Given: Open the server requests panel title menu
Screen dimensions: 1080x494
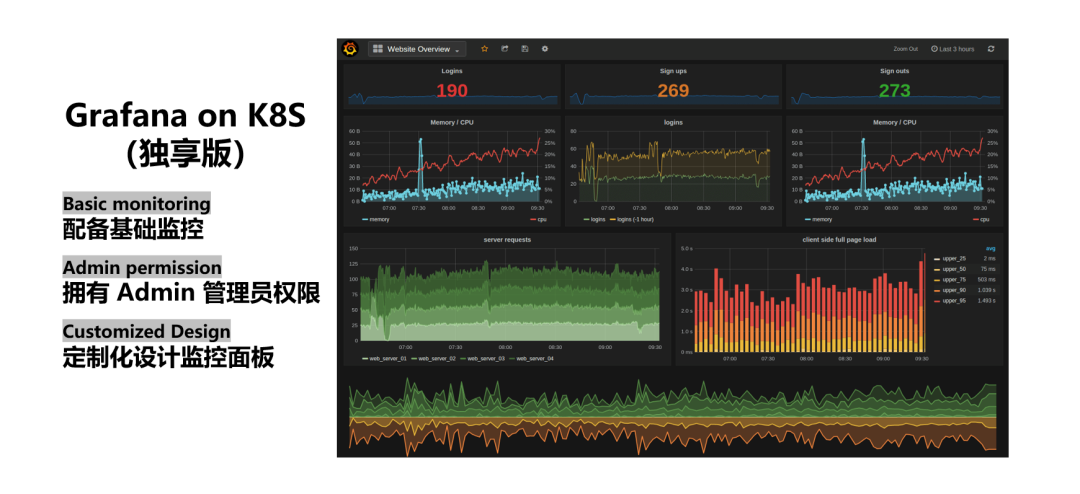Looking at the screenshot, I should click(x=507, y=240).
